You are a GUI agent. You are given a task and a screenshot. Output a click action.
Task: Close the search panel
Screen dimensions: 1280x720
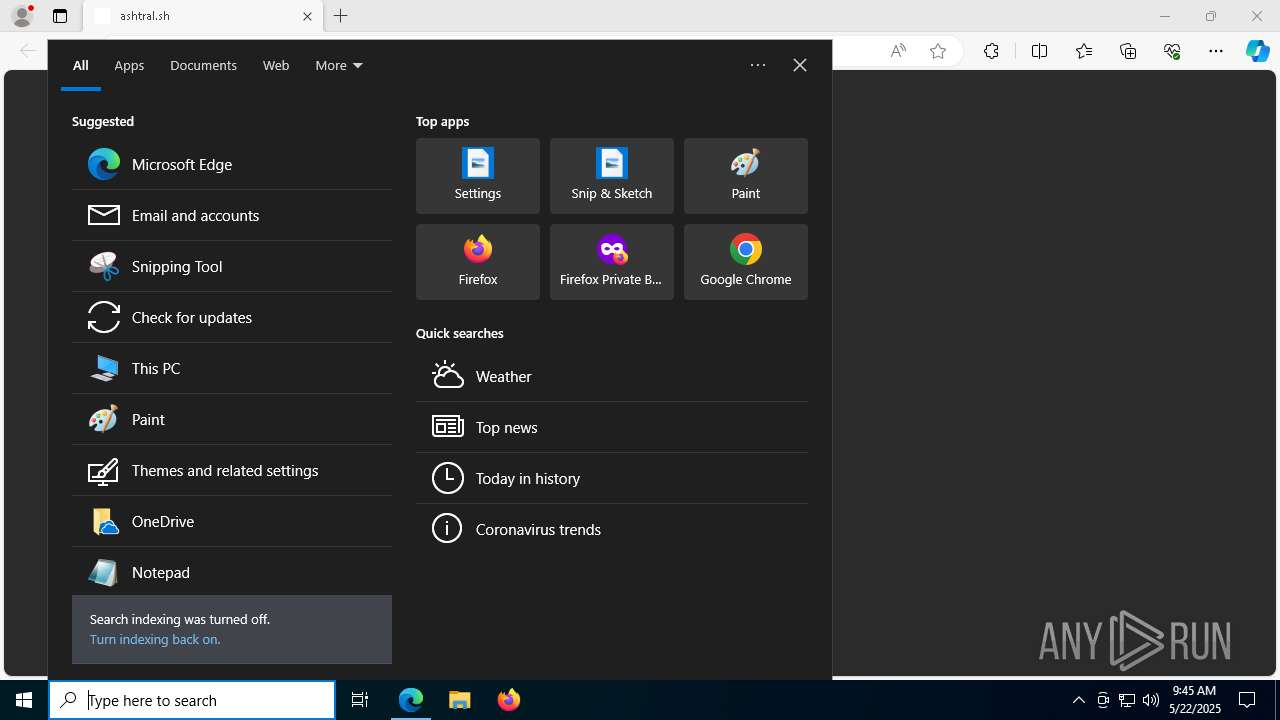800,65
